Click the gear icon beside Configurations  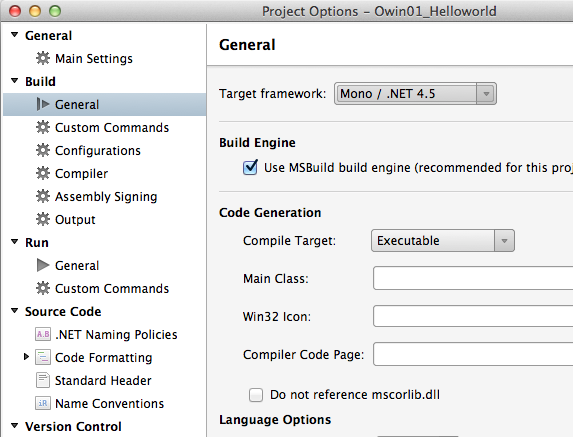(43, 150)
